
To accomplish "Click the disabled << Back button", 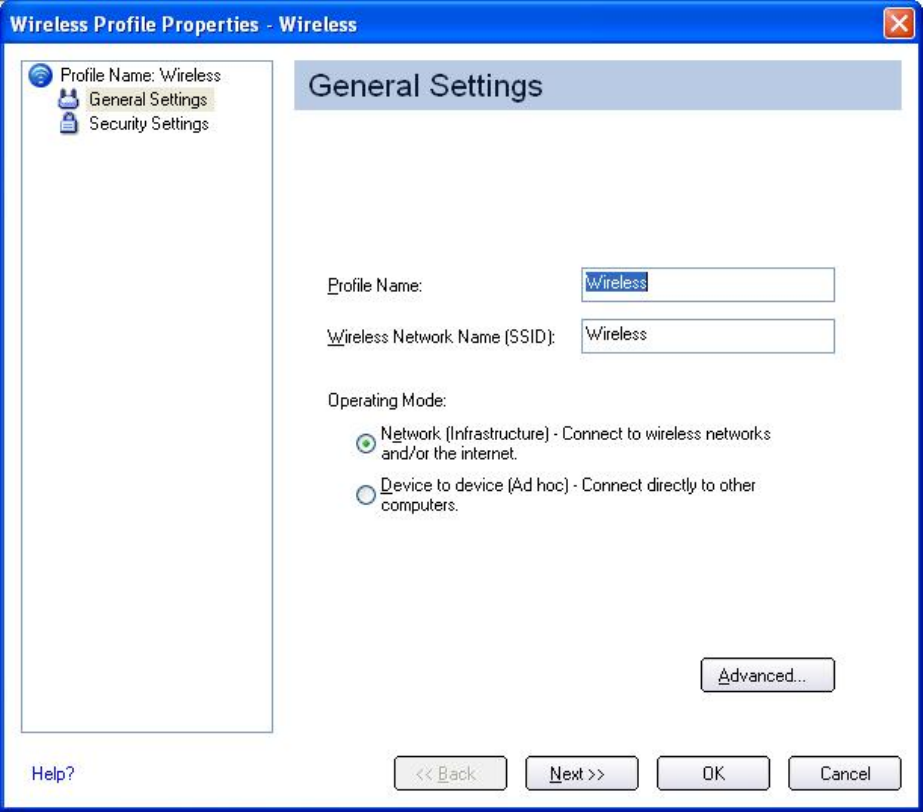I will [450, 773].
